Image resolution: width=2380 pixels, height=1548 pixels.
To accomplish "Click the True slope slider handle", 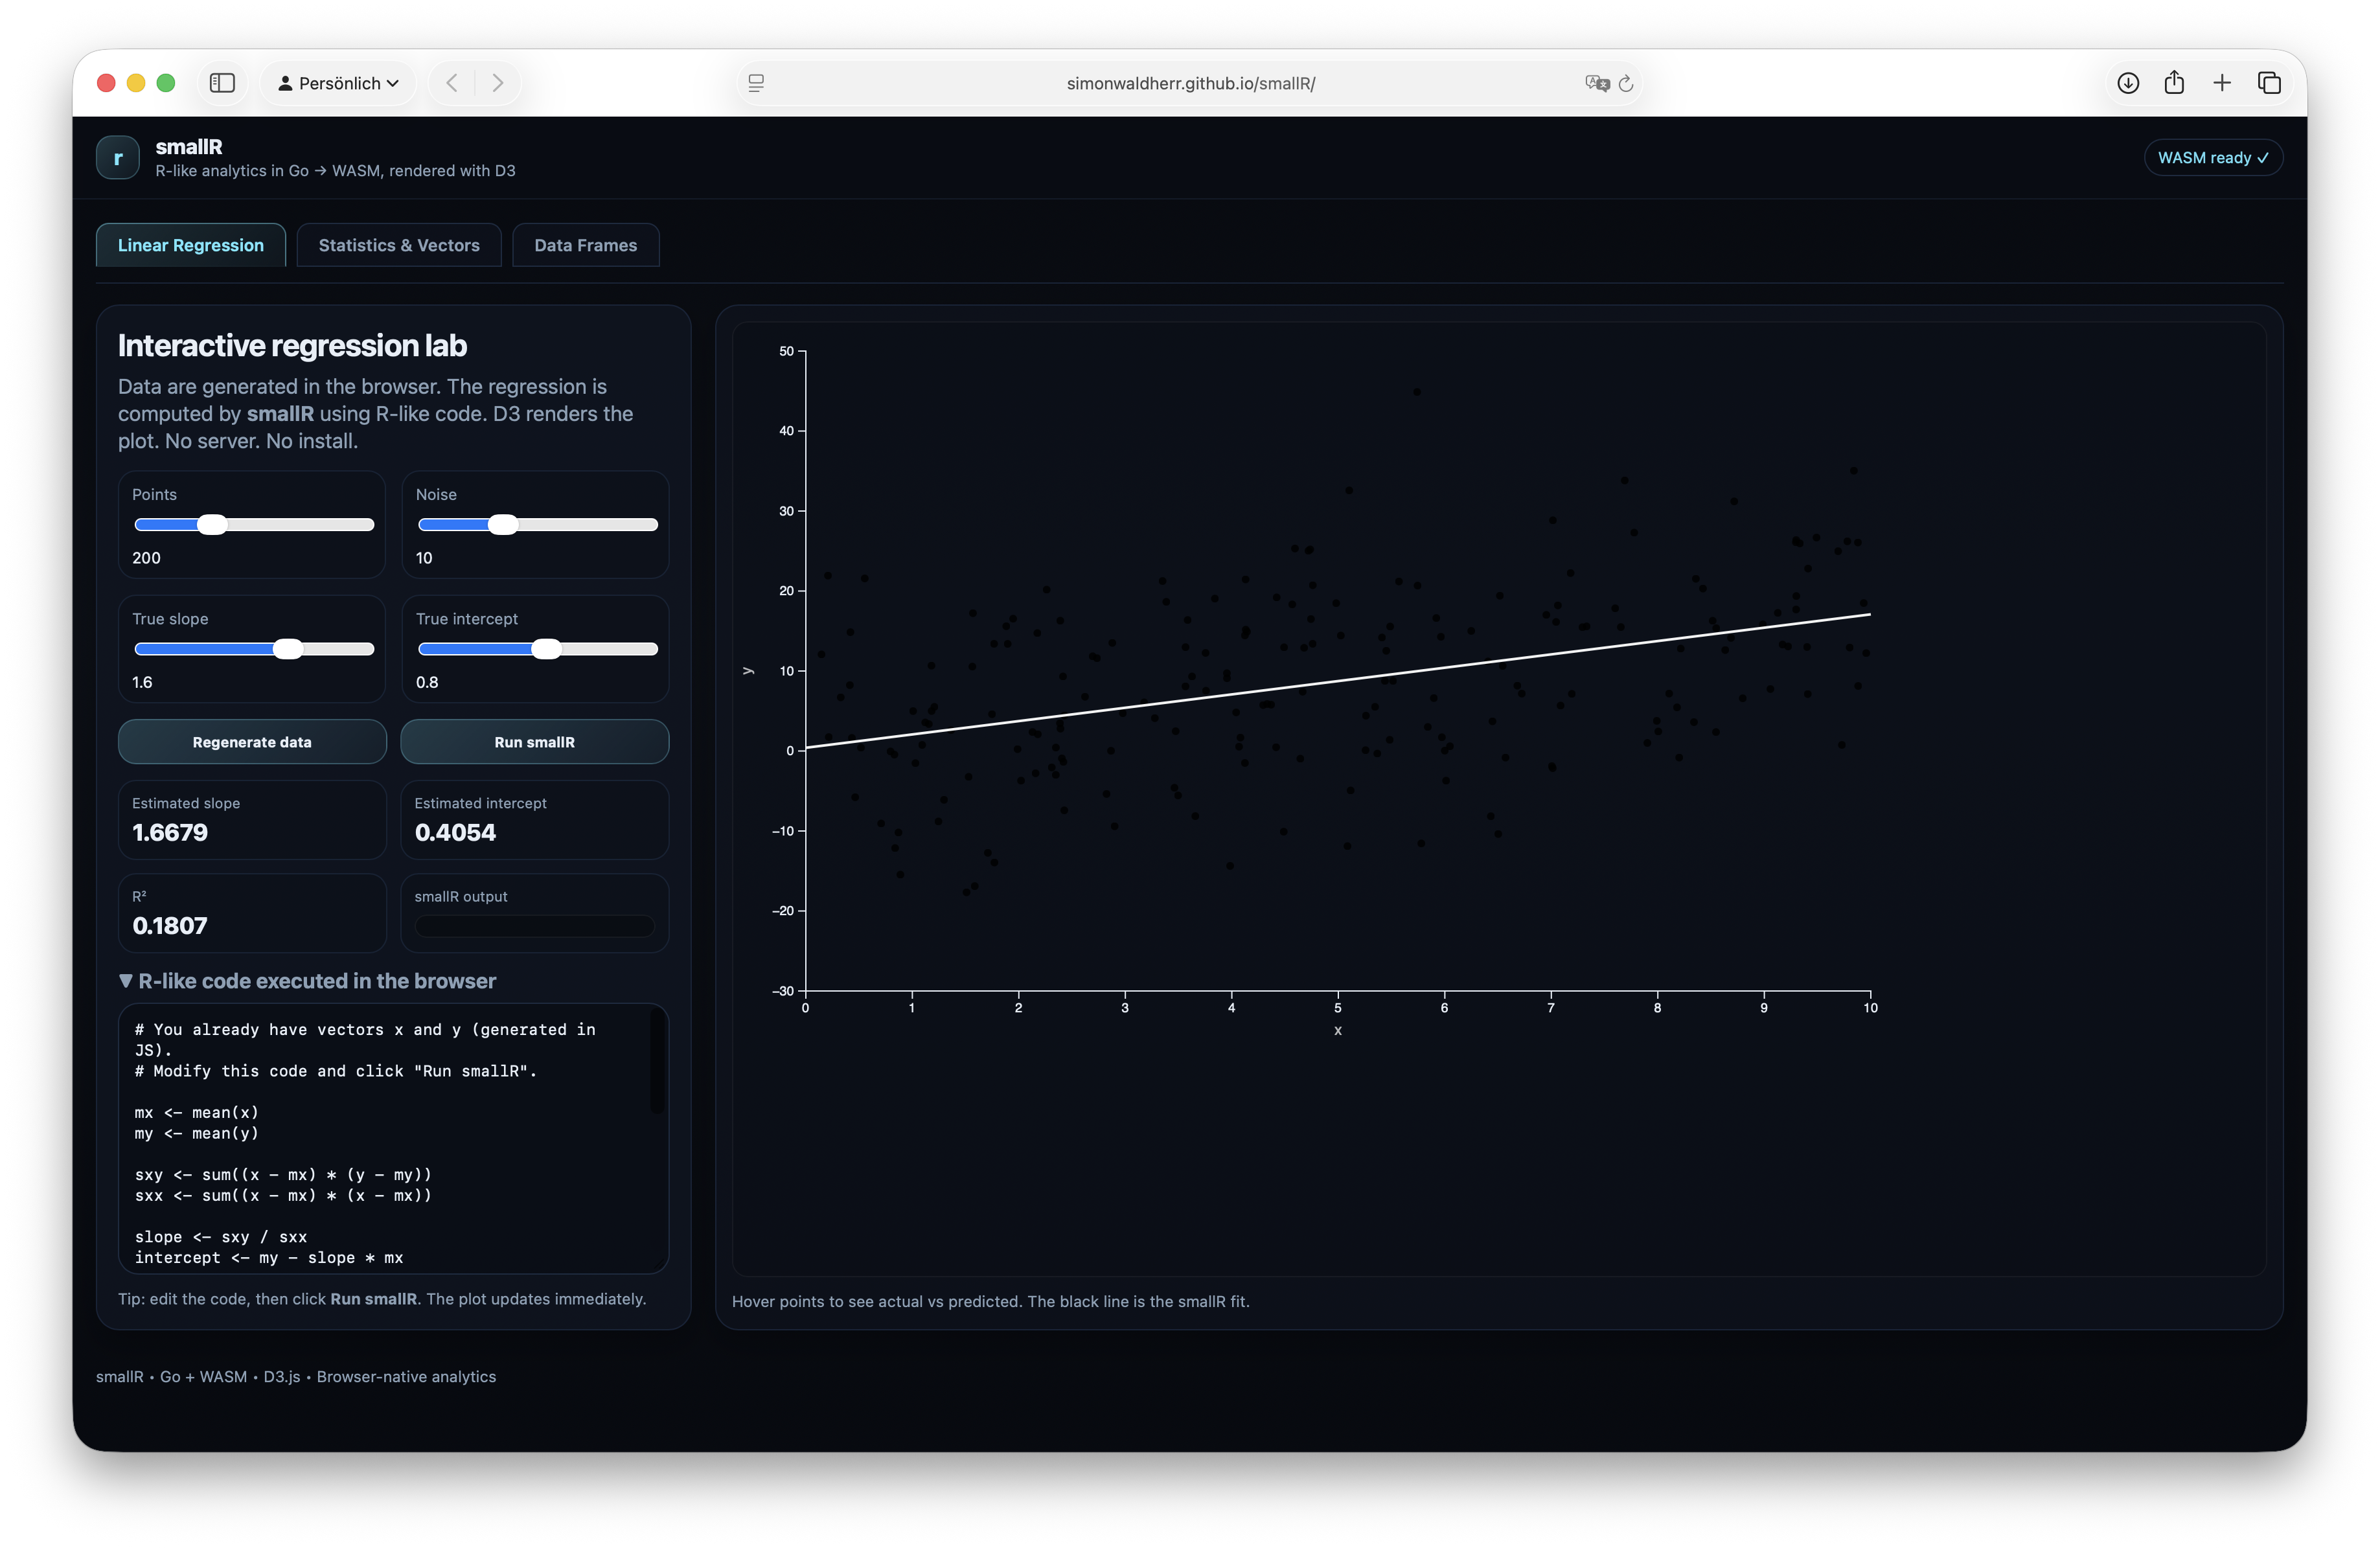I will [x=288, y=649].
